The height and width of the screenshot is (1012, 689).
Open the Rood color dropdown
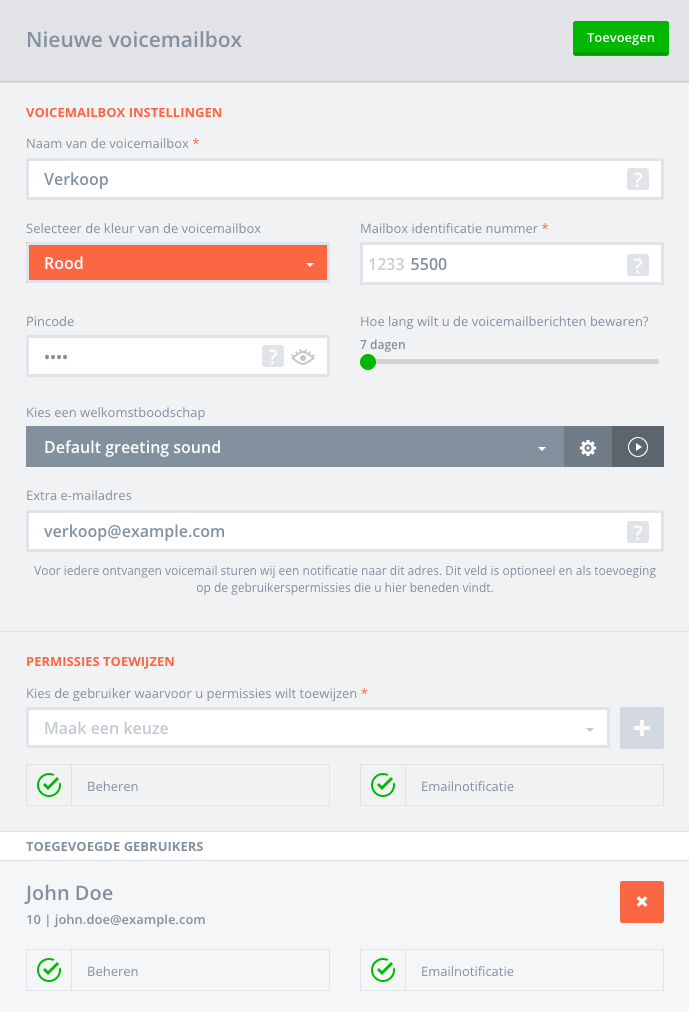178,264
